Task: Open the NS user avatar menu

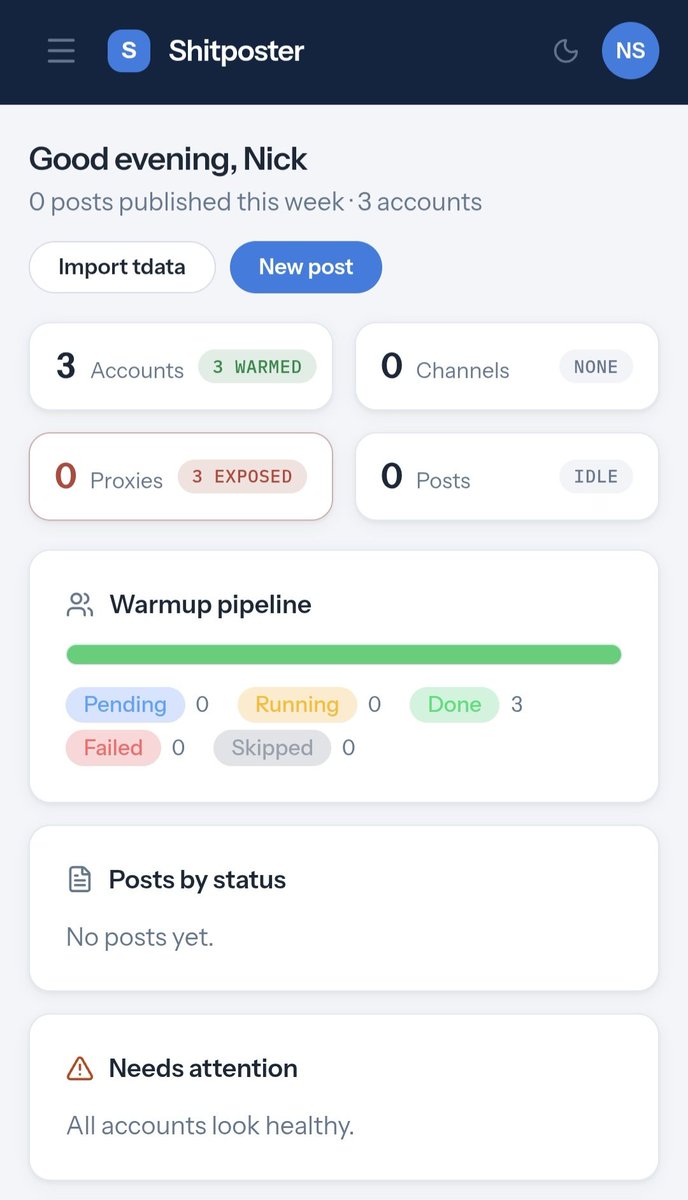Action: (630, 50)
